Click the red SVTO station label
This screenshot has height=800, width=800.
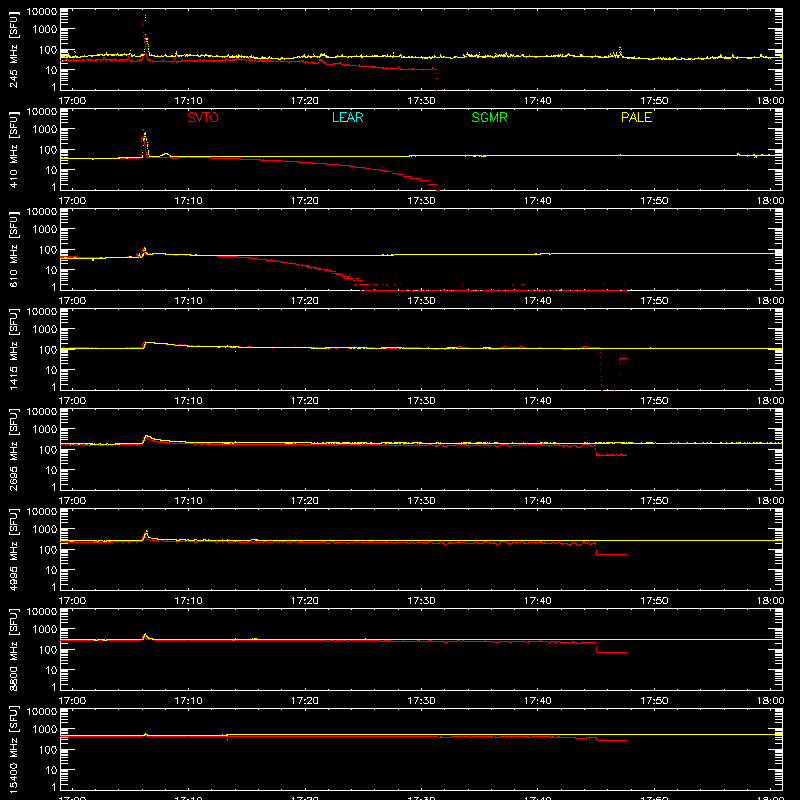click(203, 117)
